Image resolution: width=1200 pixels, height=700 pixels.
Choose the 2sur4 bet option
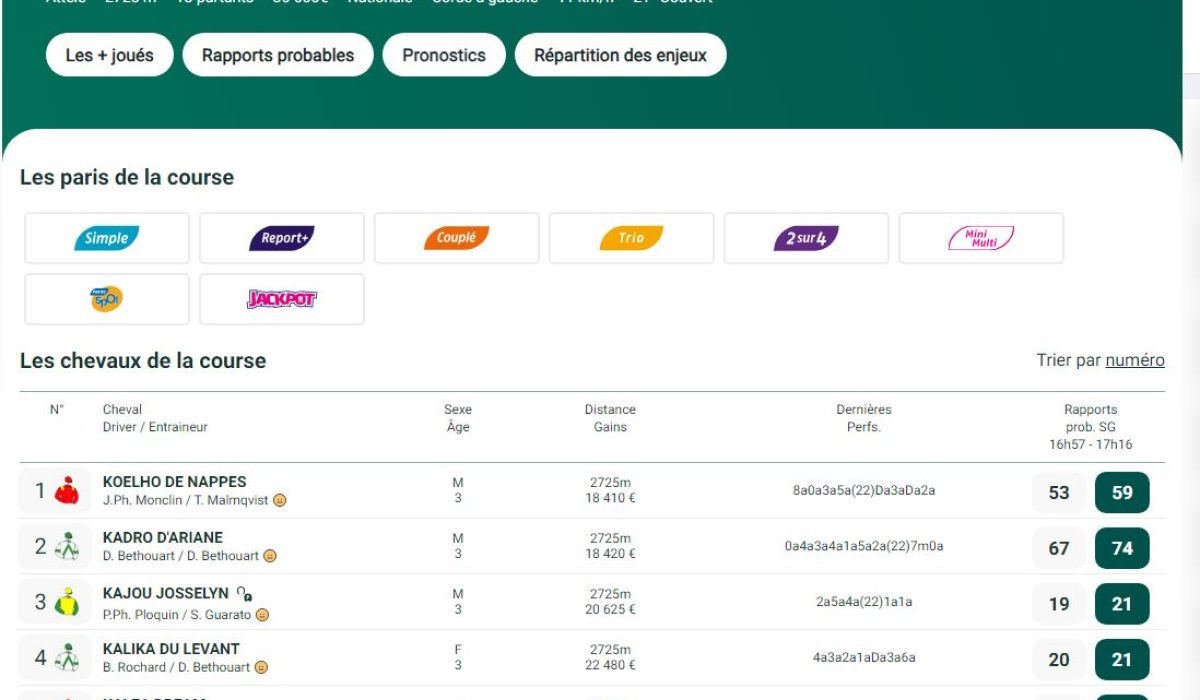click(x=806, y=238)
